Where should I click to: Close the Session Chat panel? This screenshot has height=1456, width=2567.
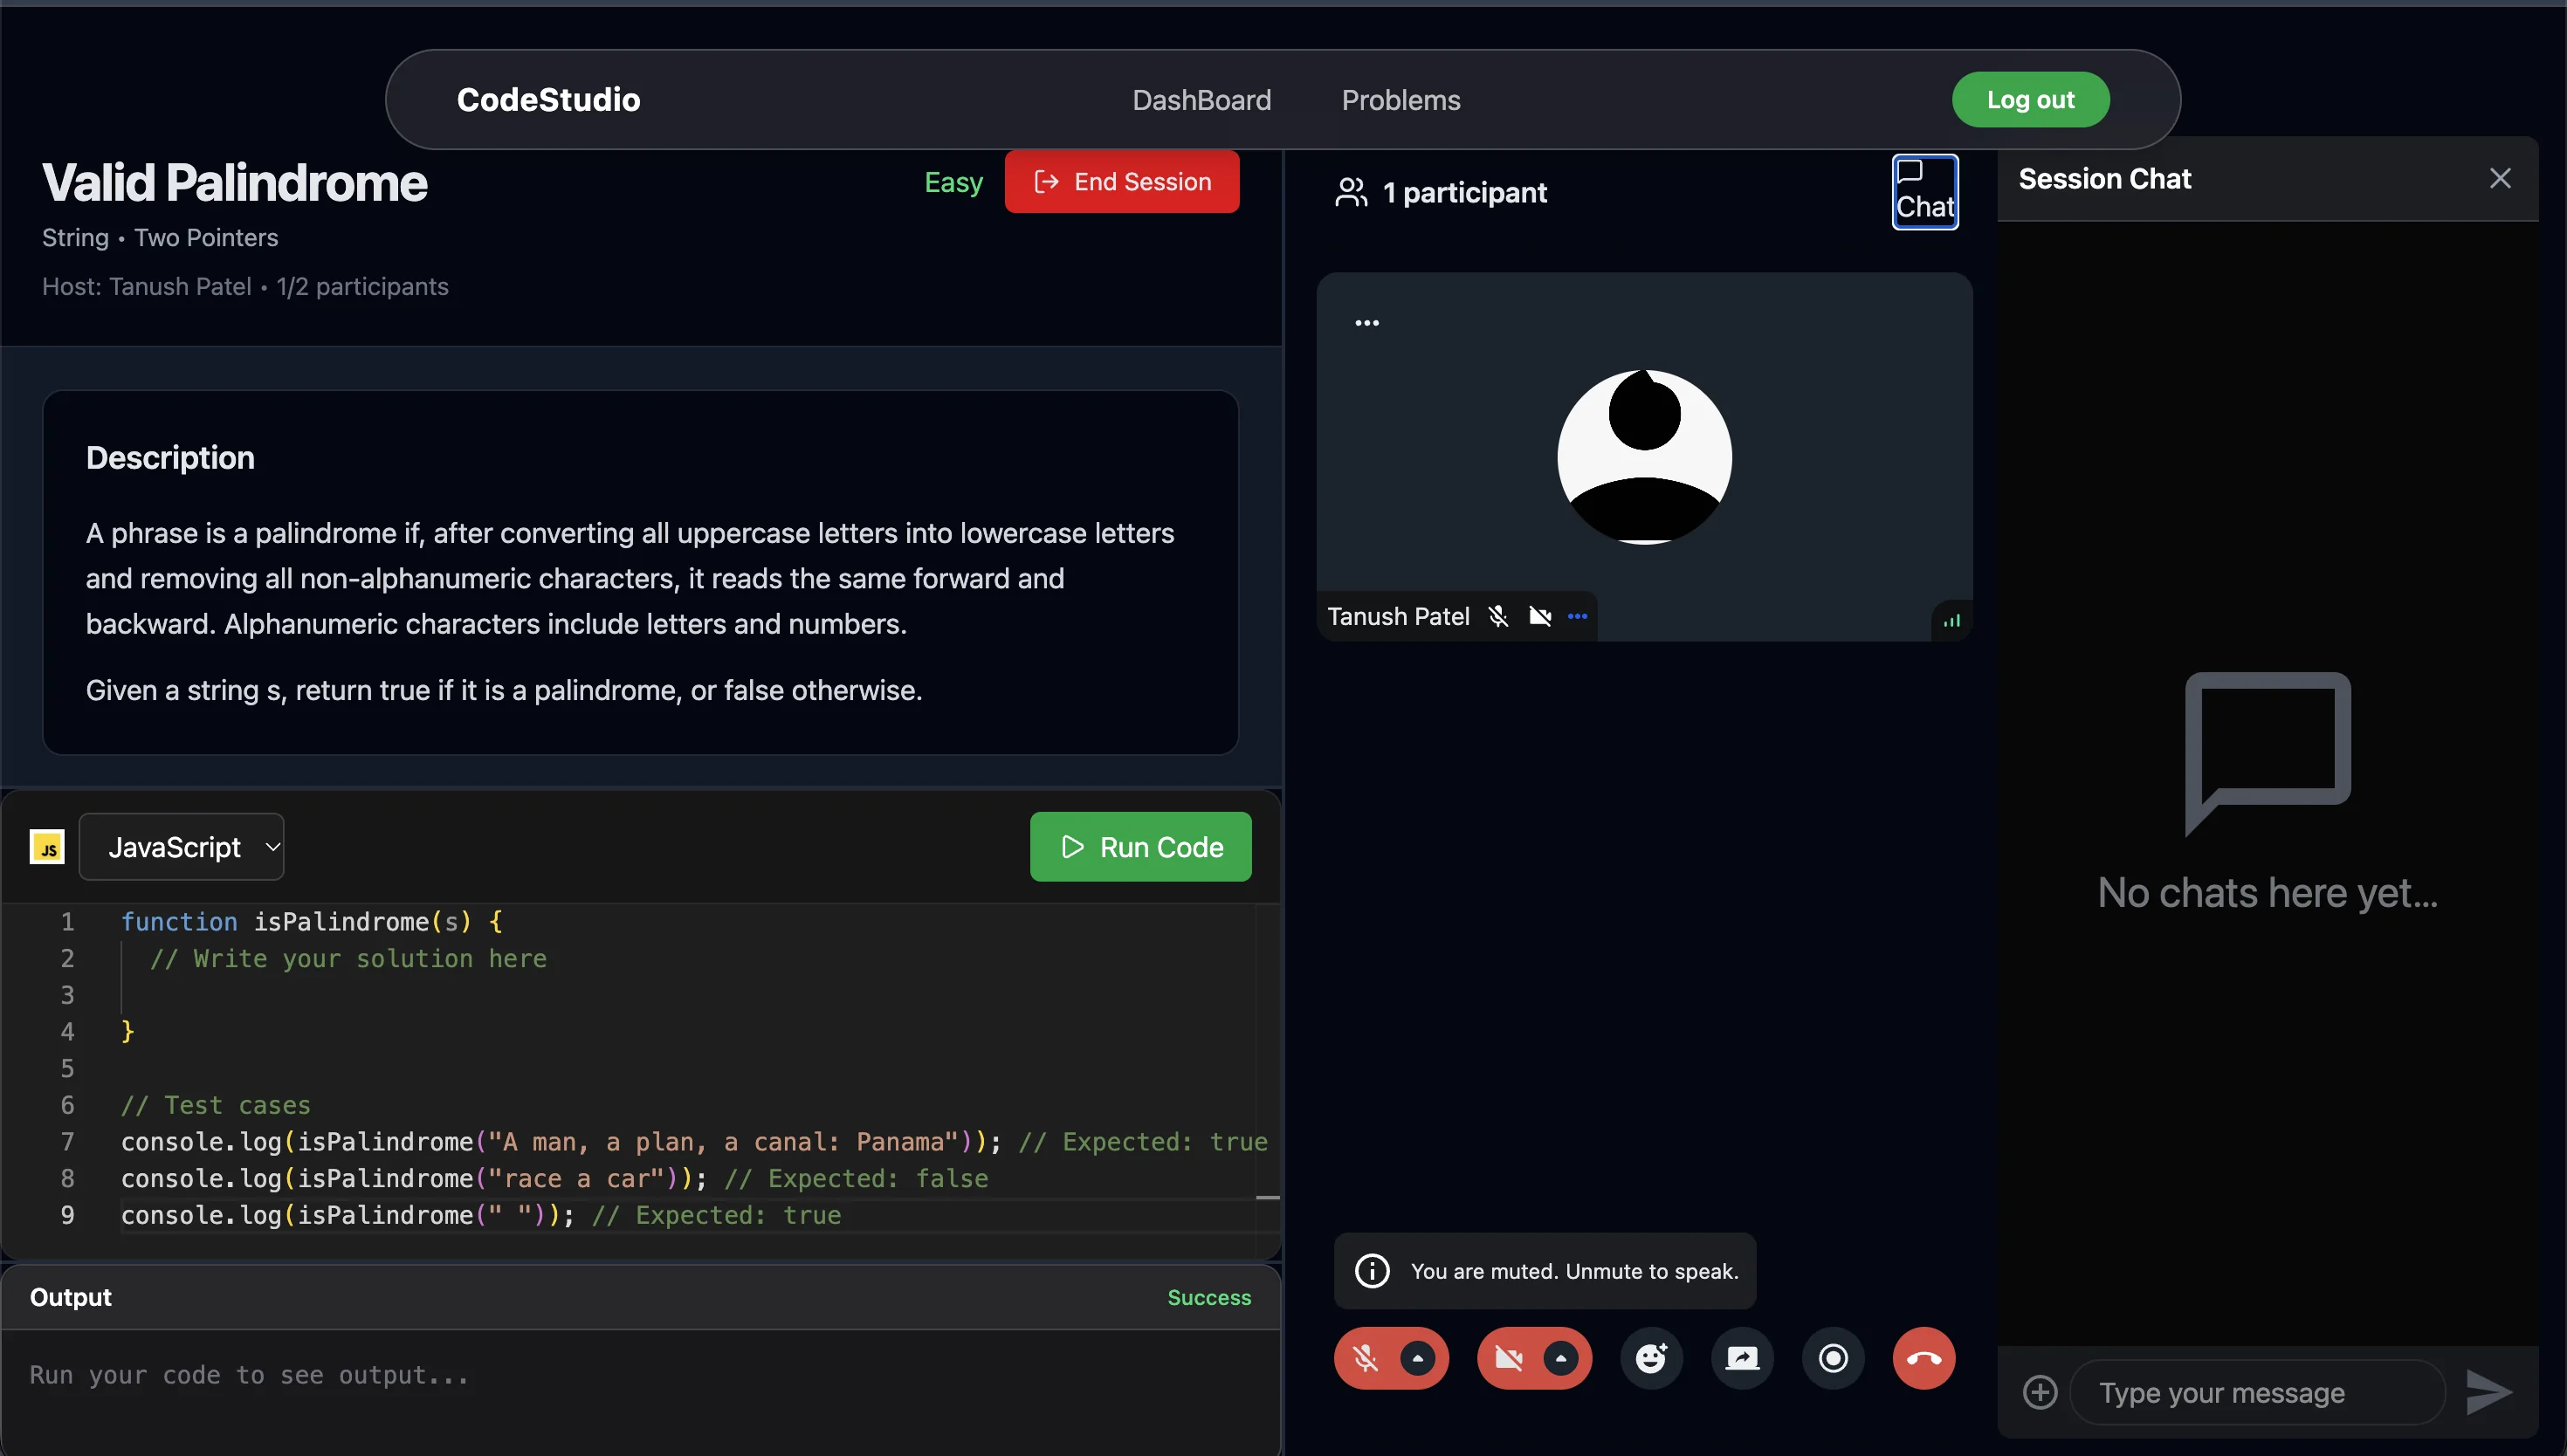point(2499,179)
